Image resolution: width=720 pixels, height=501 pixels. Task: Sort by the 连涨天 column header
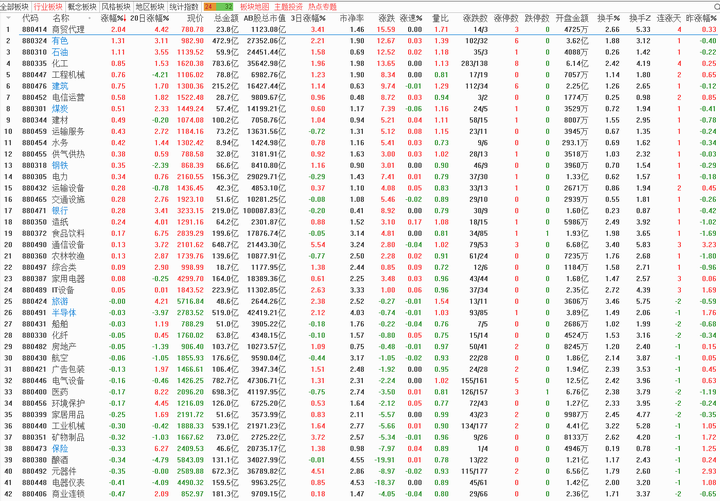coord(669,18)
